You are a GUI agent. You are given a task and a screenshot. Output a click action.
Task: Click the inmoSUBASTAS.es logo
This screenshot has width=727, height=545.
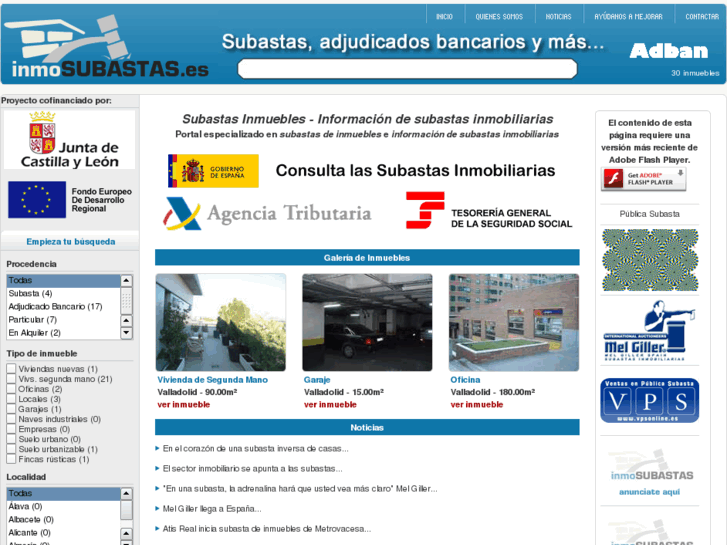[107, 46]
